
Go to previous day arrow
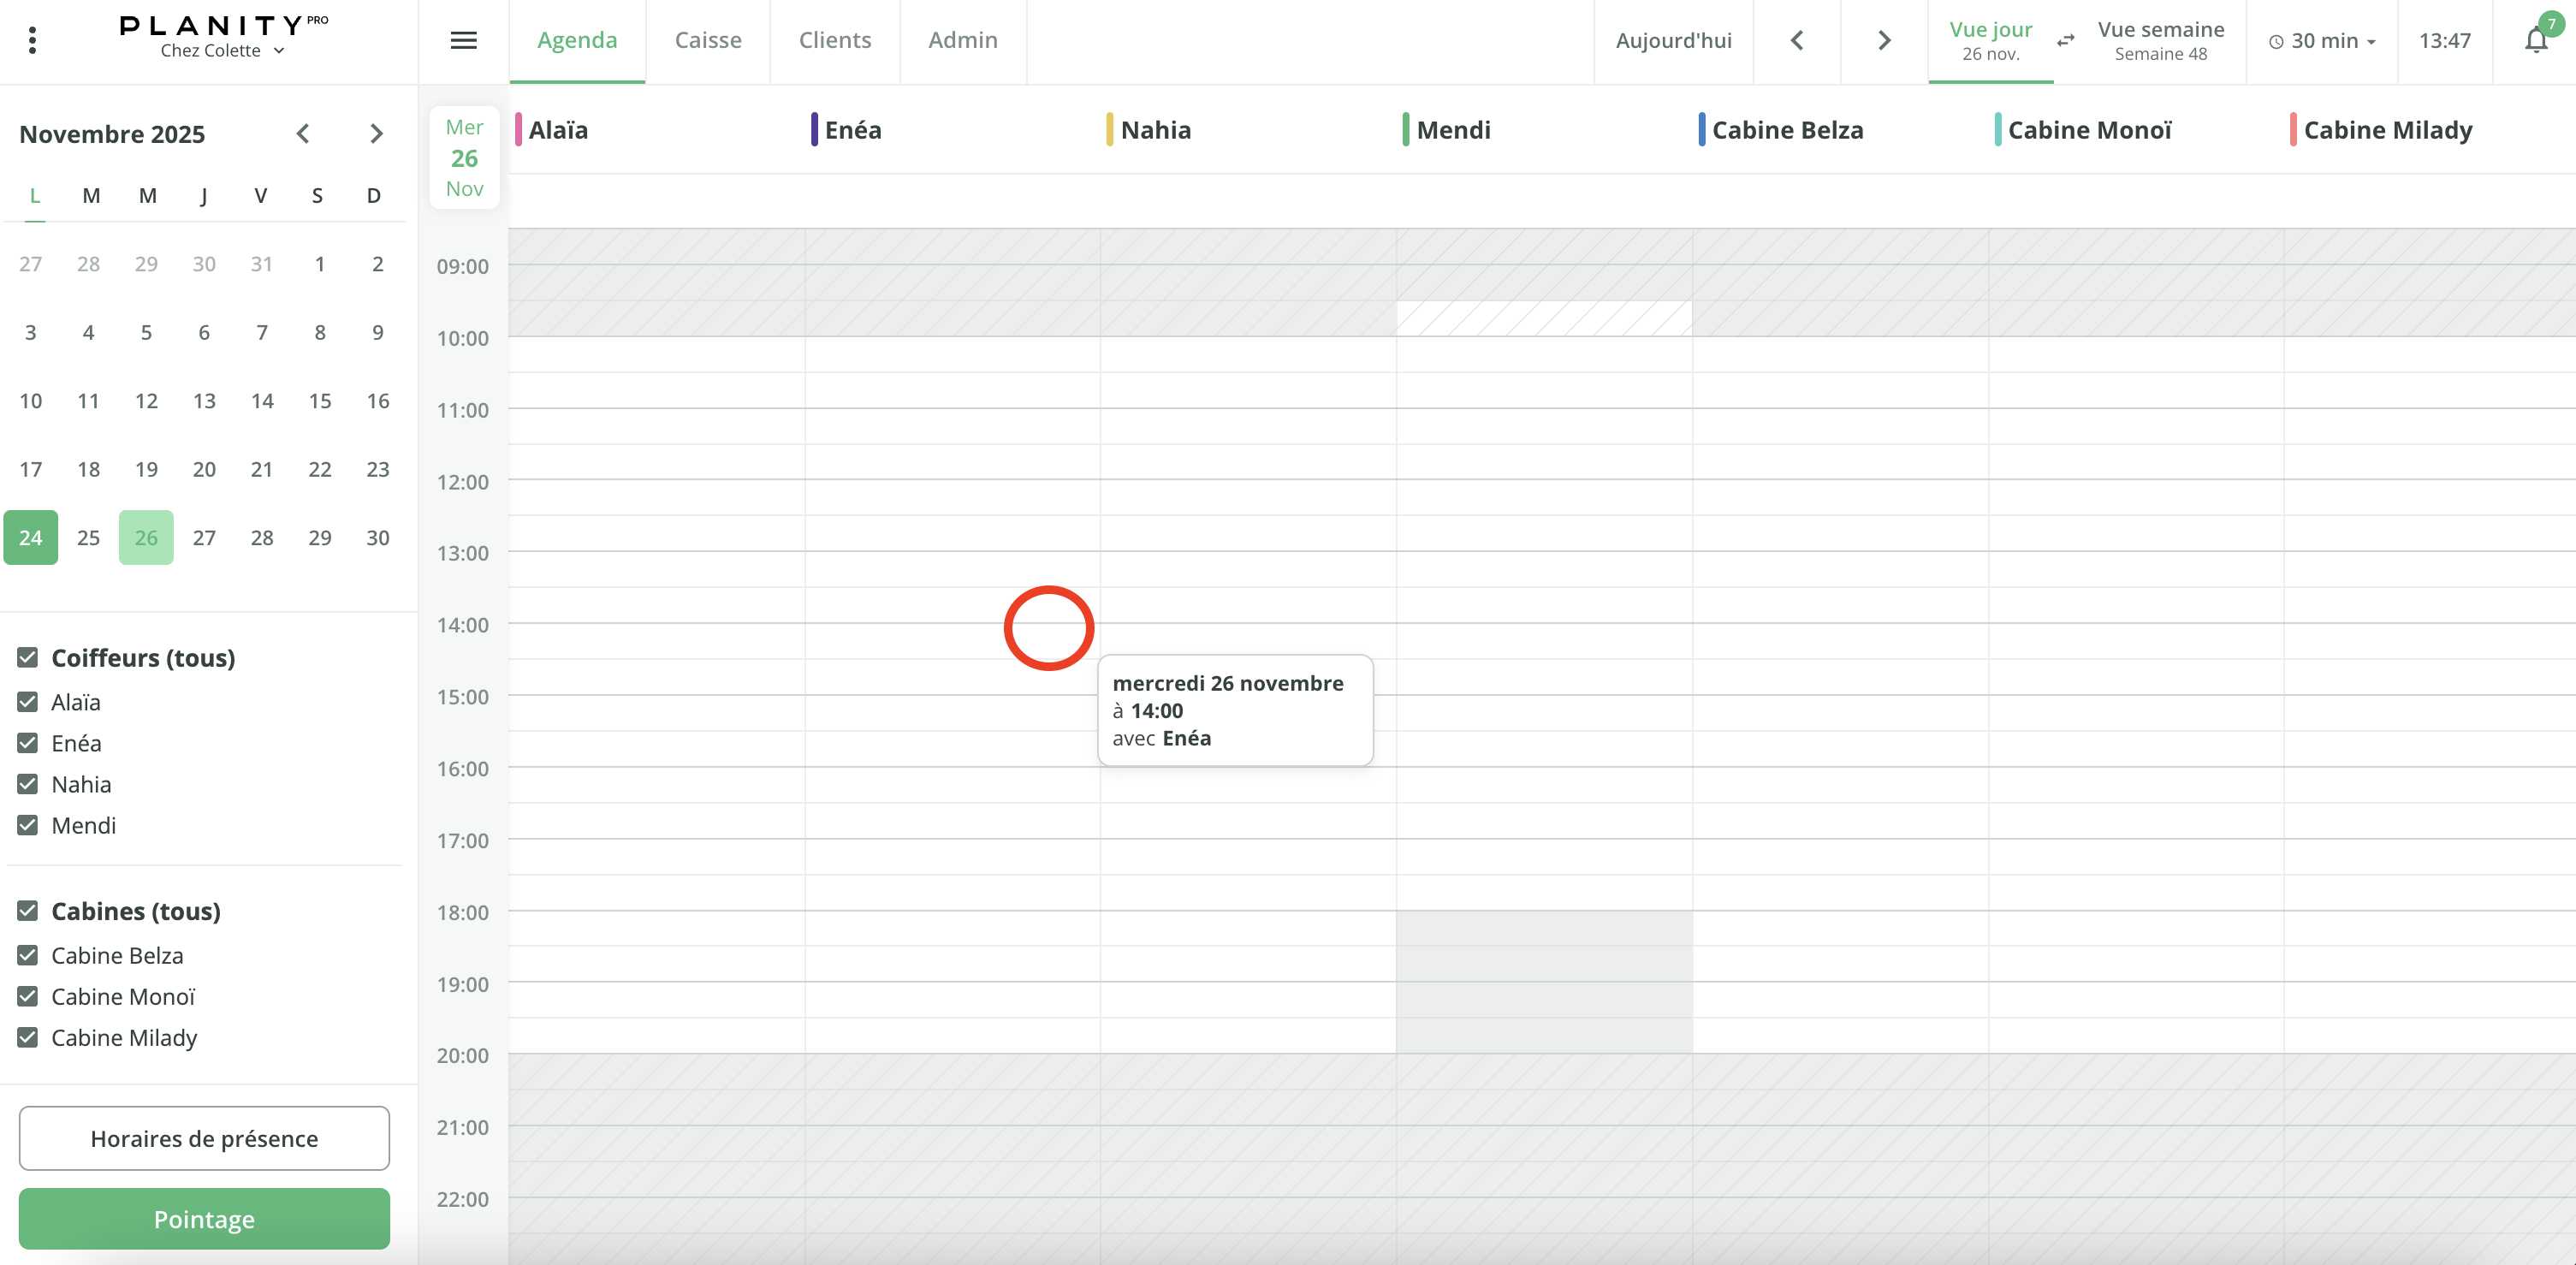[1796, 40]
